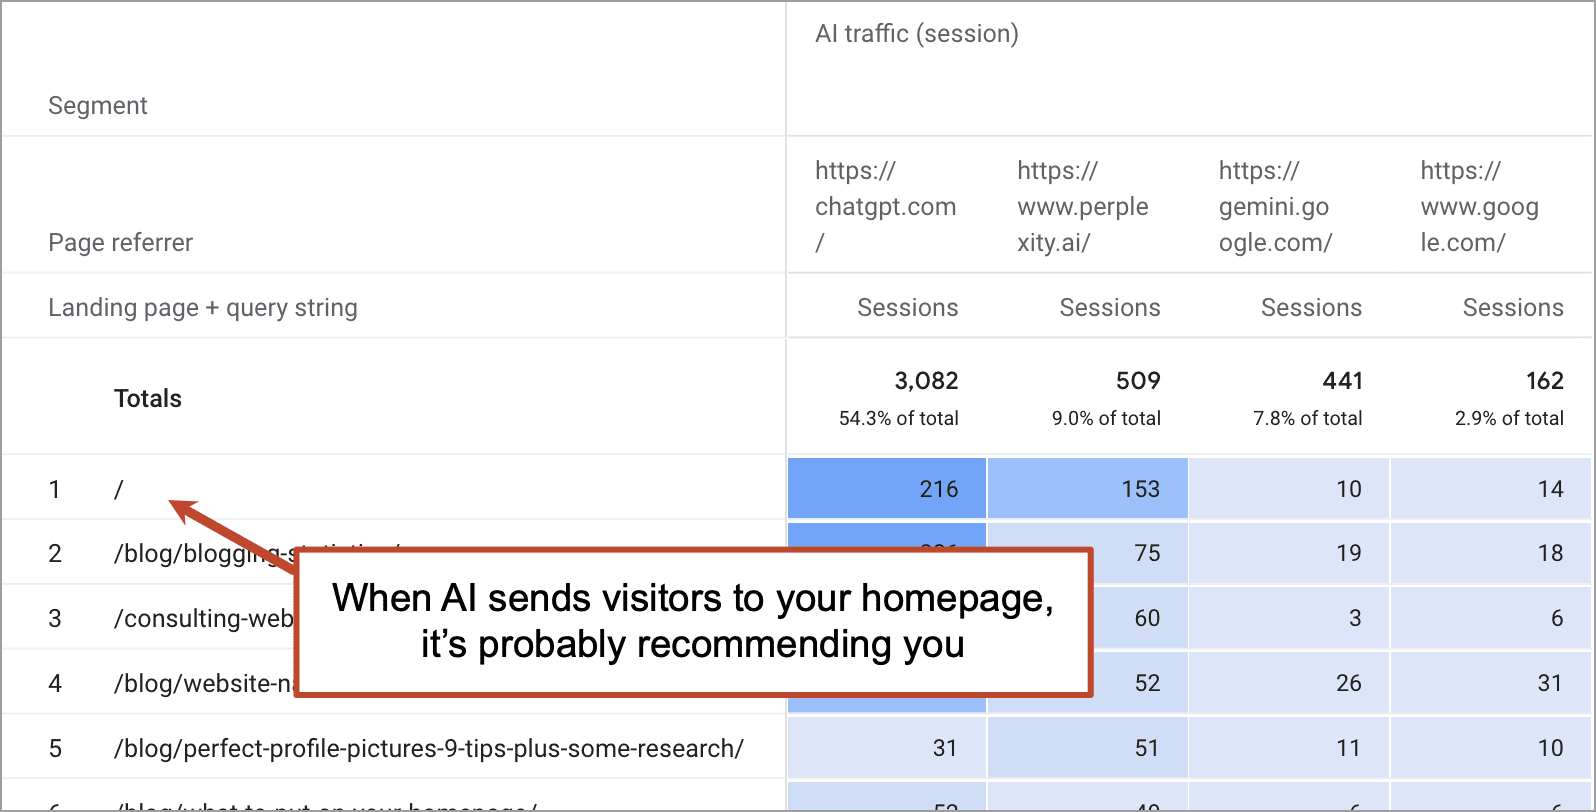The width and height of the screenshot is (1596, 812).
Task: Click the Totals row label
Action: (x=147, y=397)
